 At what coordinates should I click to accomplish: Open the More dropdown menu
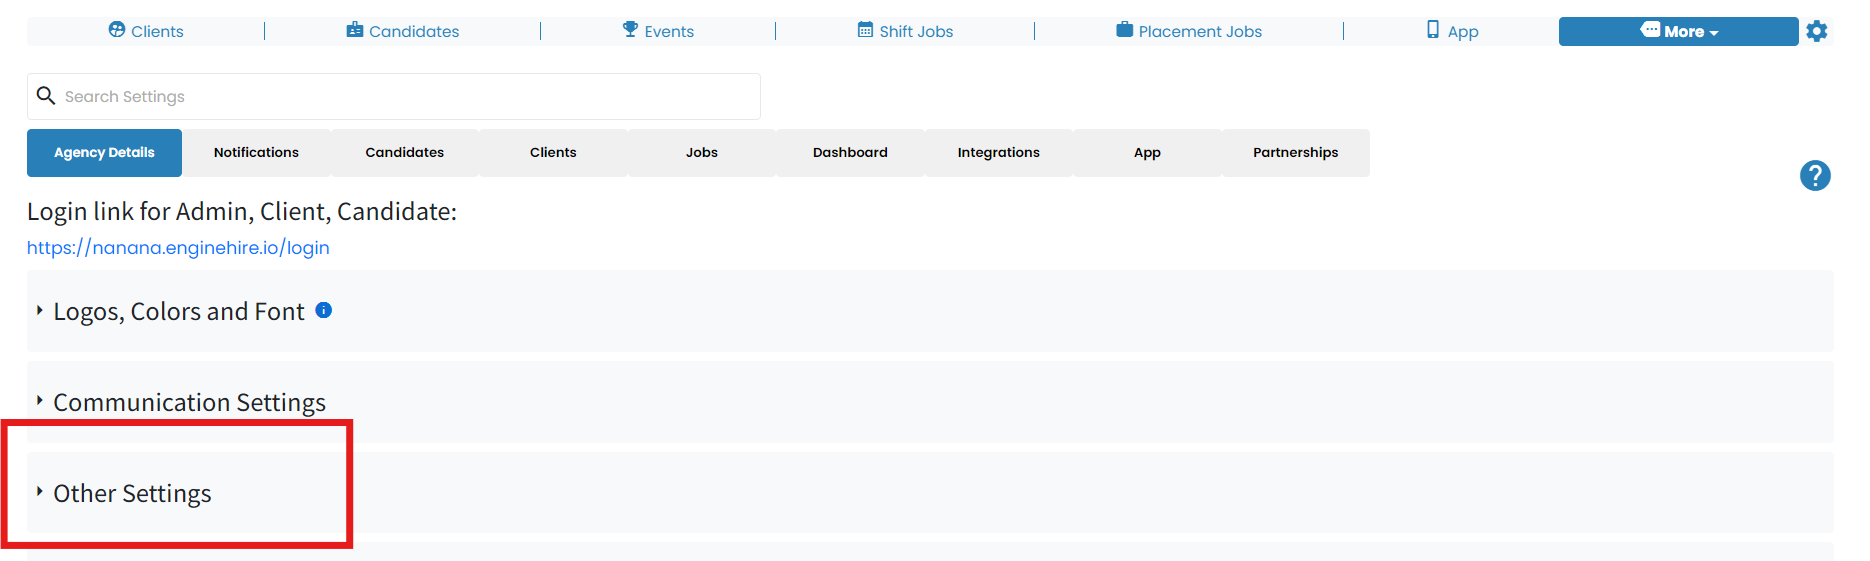pos(1678,31)
